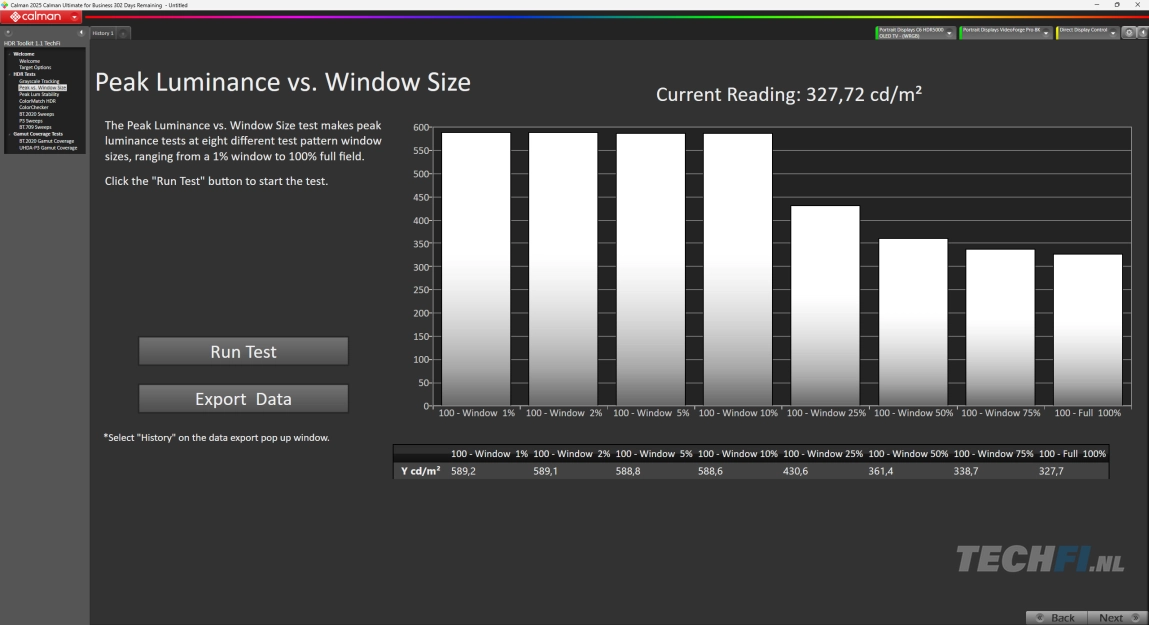Collapse the left workflow sidebar with arrow icon
Screen dimensions: 1149x625
(x=81, y=33)
